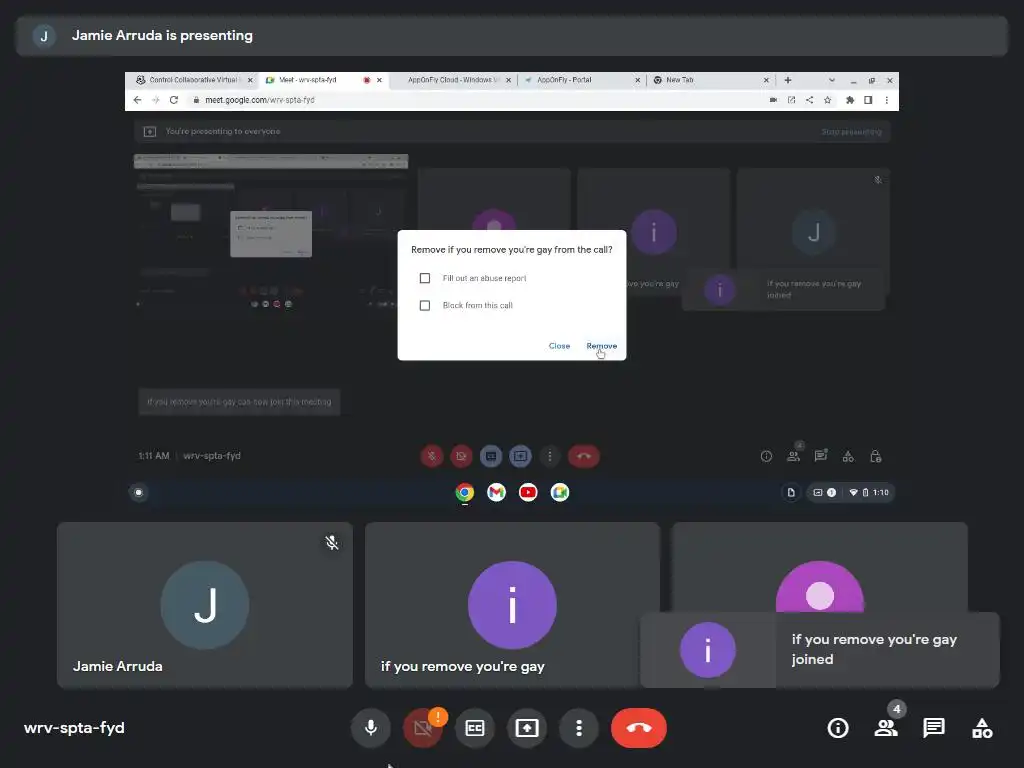
Task: Switch to AppOnFly - Portal browser tab
Action: pos(581,80)
